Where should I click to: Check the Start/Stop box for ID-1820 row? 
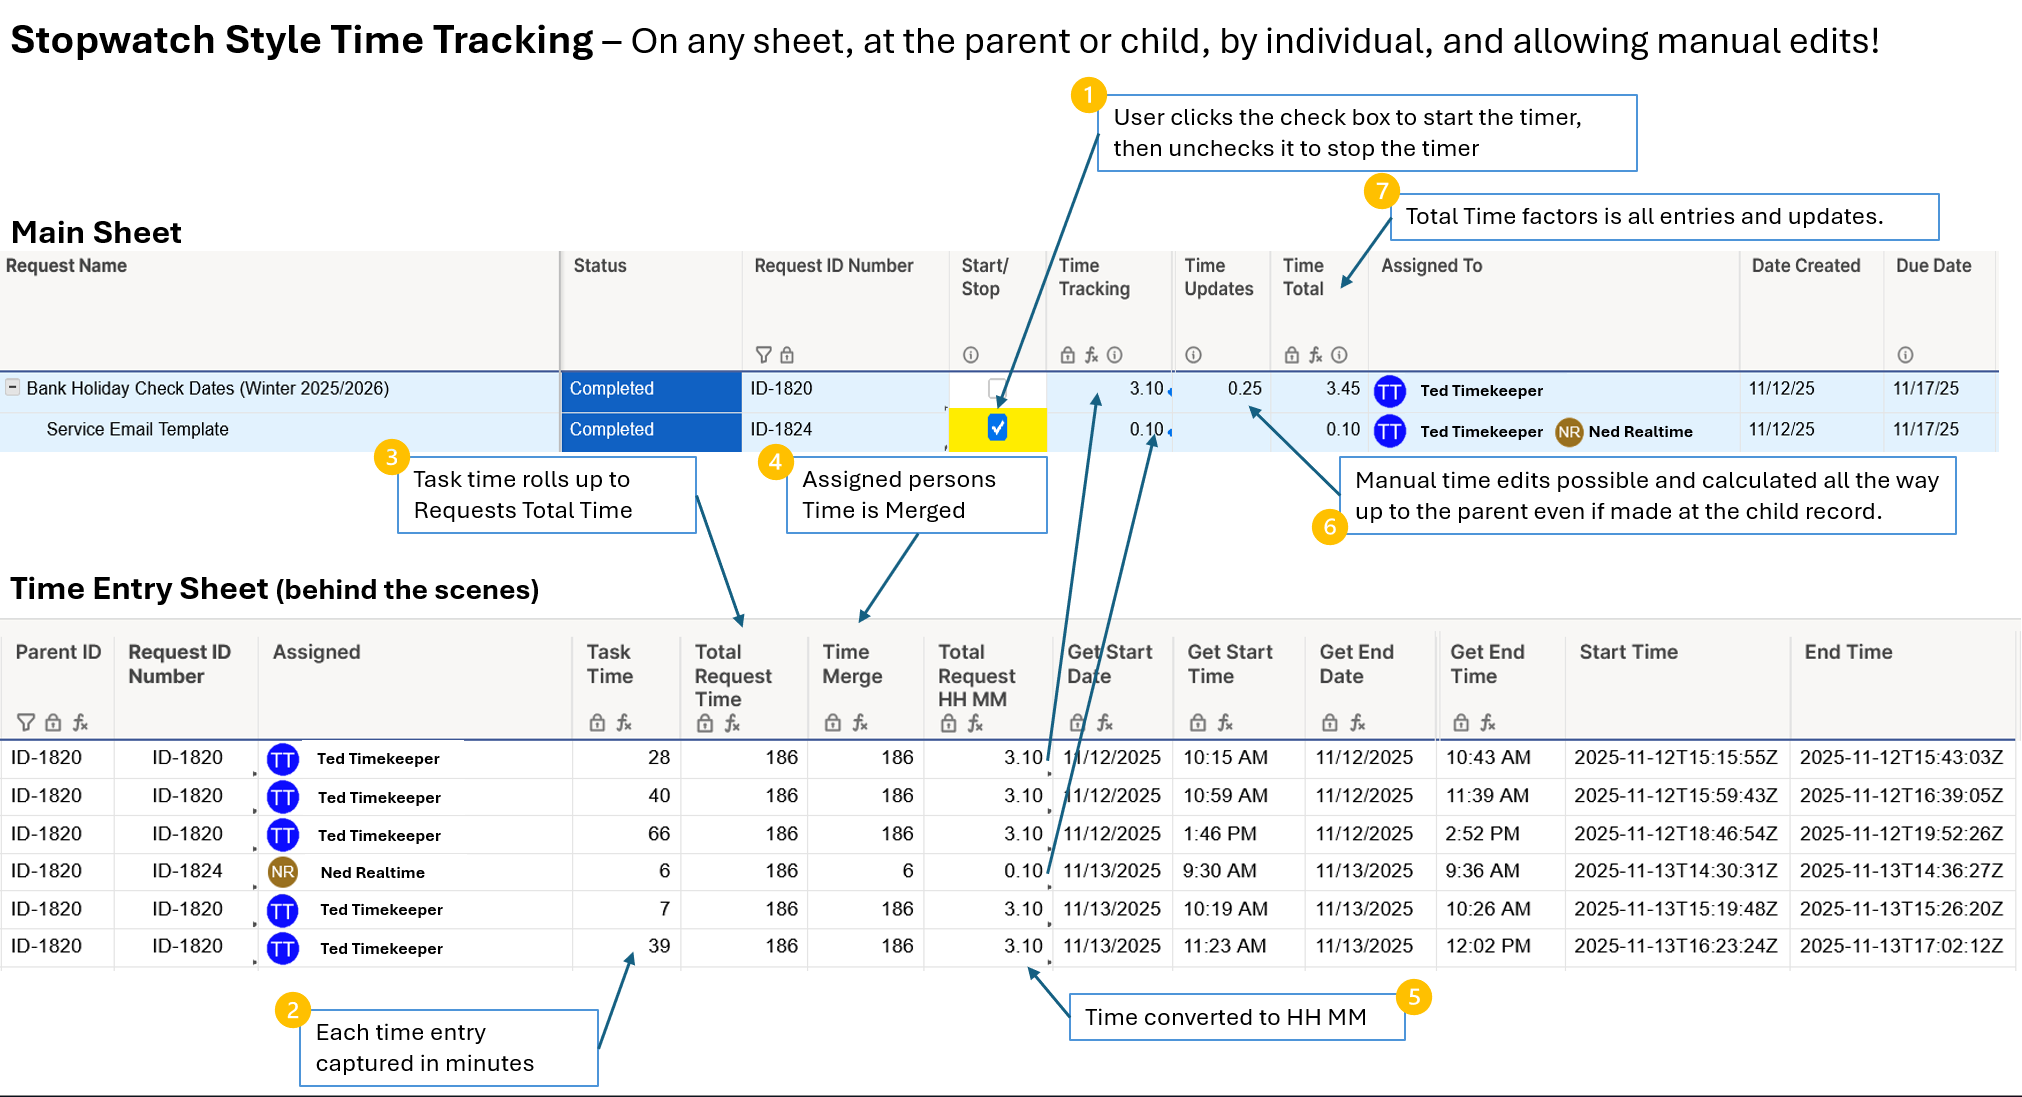pos(996,388)
